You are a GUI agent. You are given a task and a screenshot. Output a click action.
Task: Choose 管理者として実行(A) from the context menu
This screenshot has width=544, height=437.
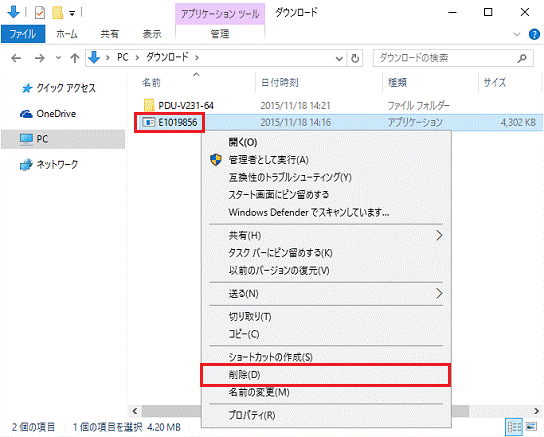click(x=326, y=160)
